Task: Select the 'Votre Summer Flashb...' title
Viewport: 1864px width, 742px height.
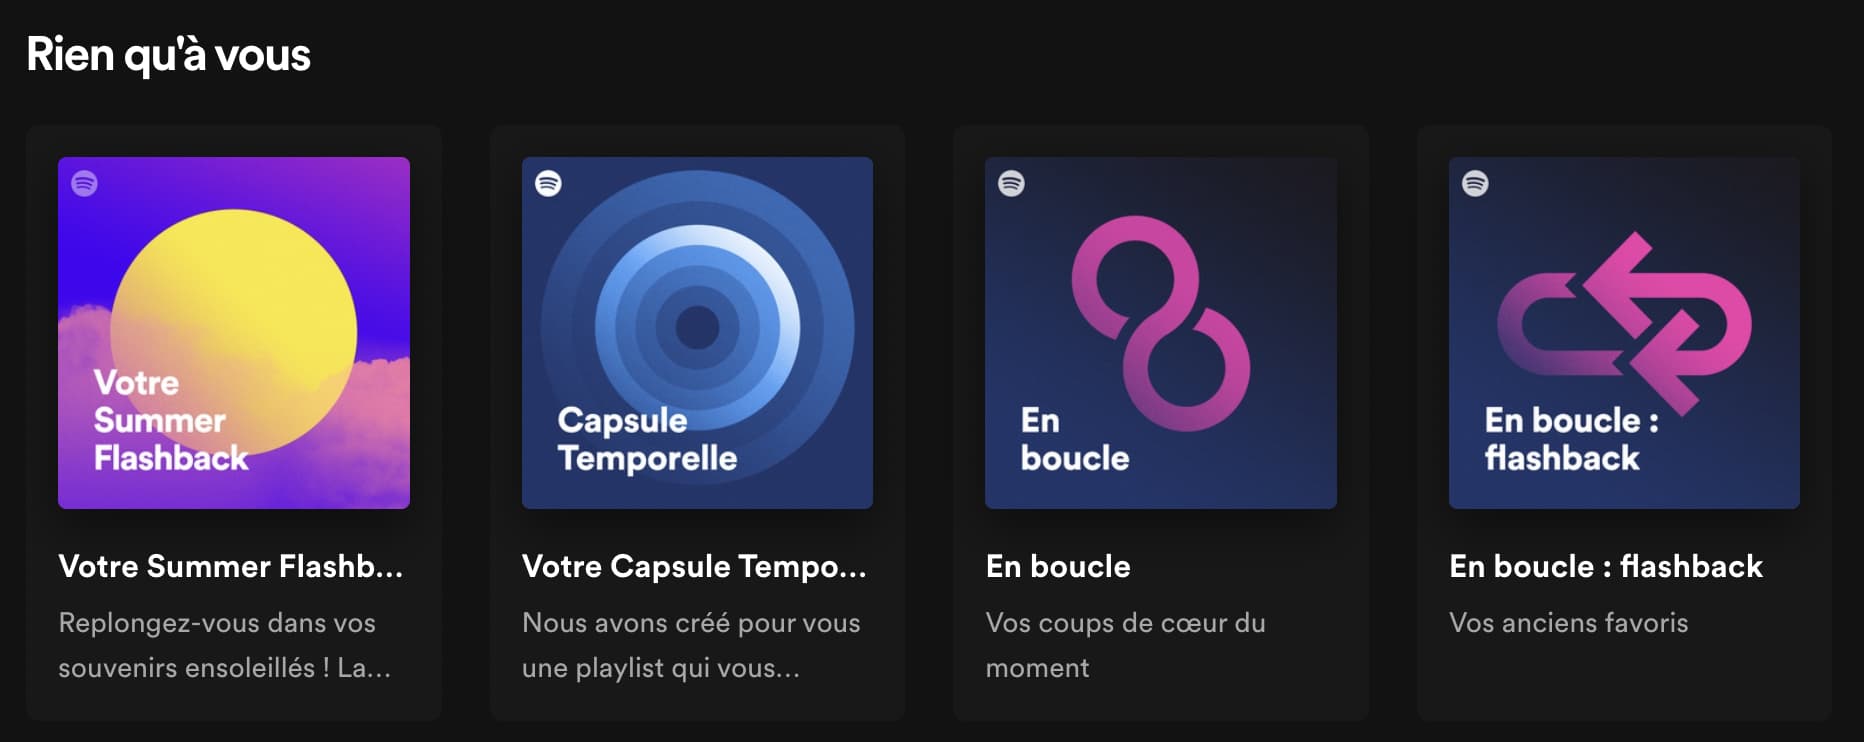Action: tap(231, 566)
